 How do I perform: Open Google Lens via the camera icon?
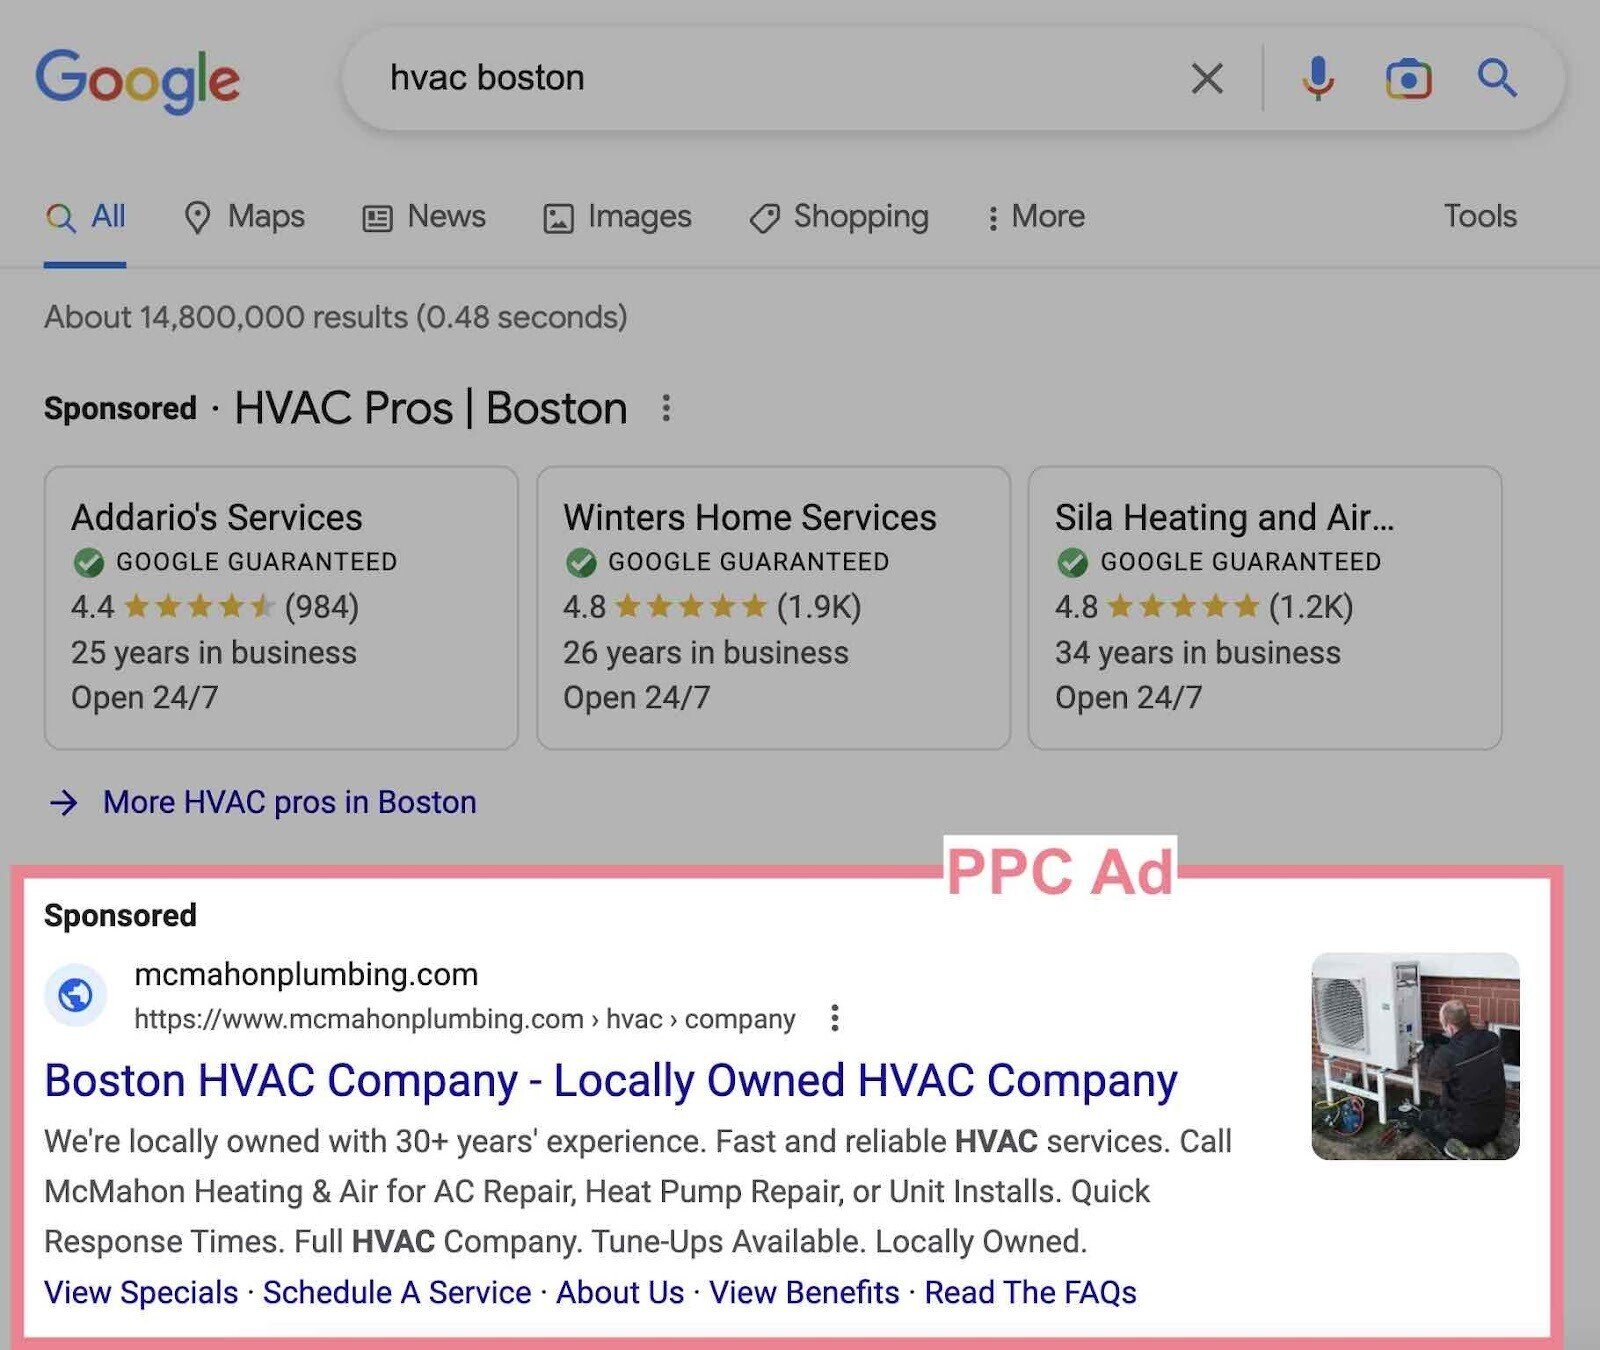click(1409, 78)
